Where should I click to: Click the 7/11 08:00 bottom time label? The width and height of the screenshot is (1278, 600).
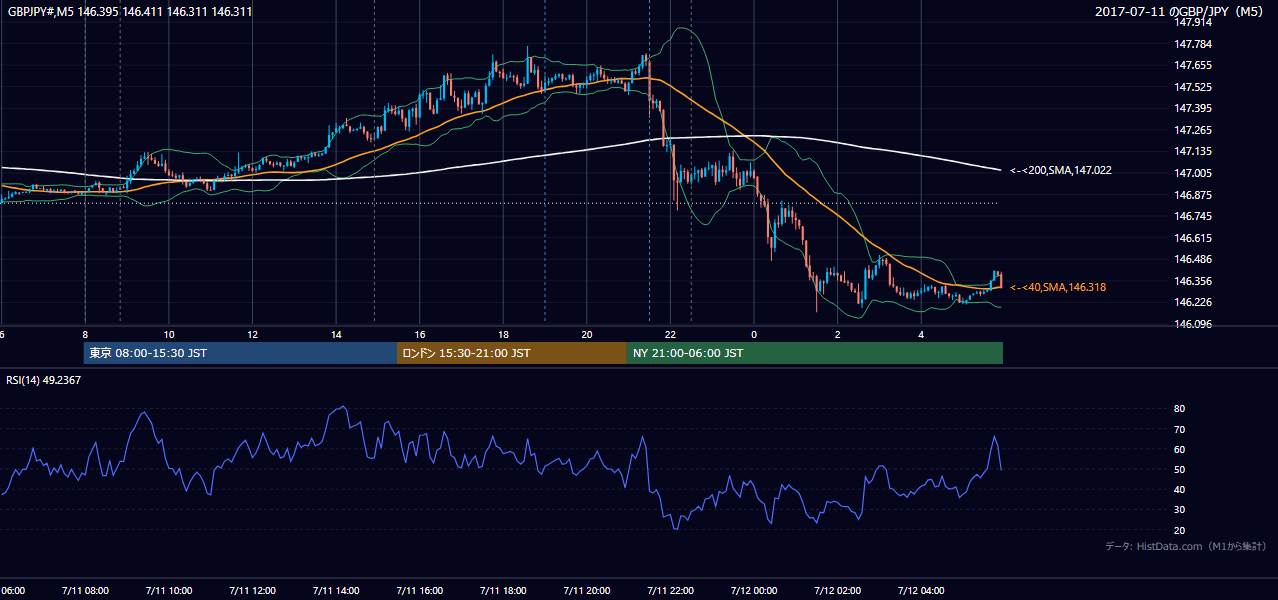[84, 590]
